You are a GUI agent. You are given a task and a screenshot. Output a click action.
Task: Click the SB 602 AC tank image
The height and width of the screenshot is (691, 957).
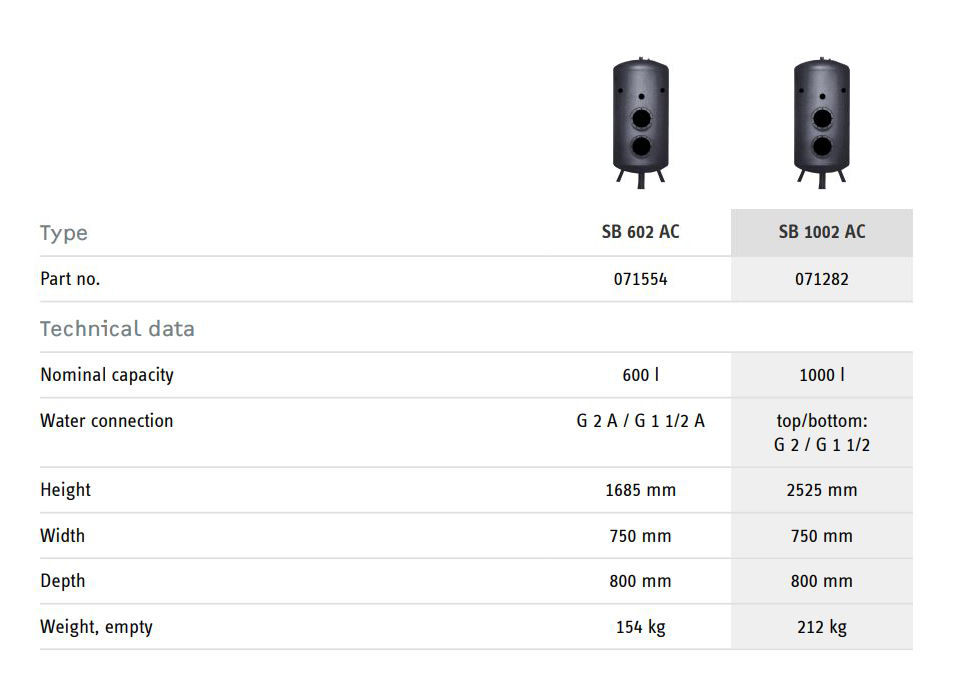640,122
